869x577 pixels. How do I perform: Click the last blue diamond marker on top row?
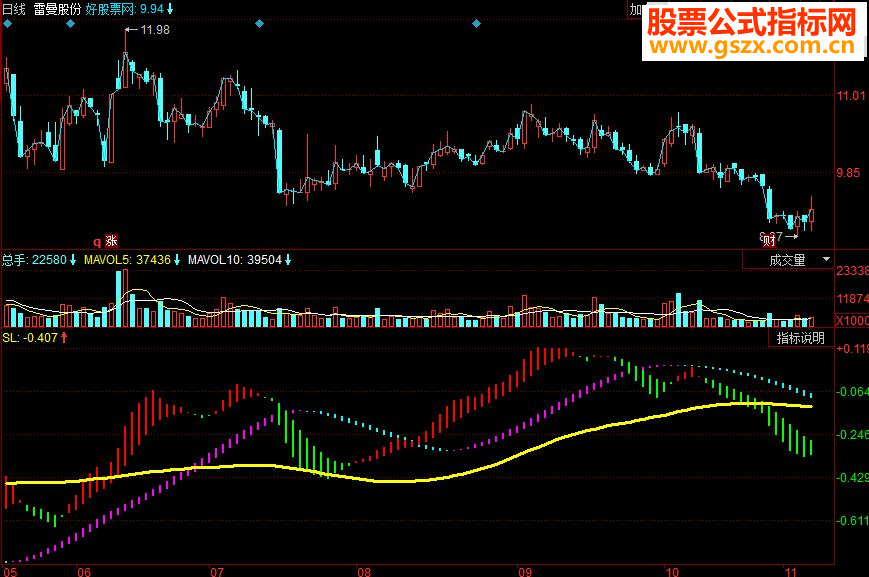click(x=476, y=24)
